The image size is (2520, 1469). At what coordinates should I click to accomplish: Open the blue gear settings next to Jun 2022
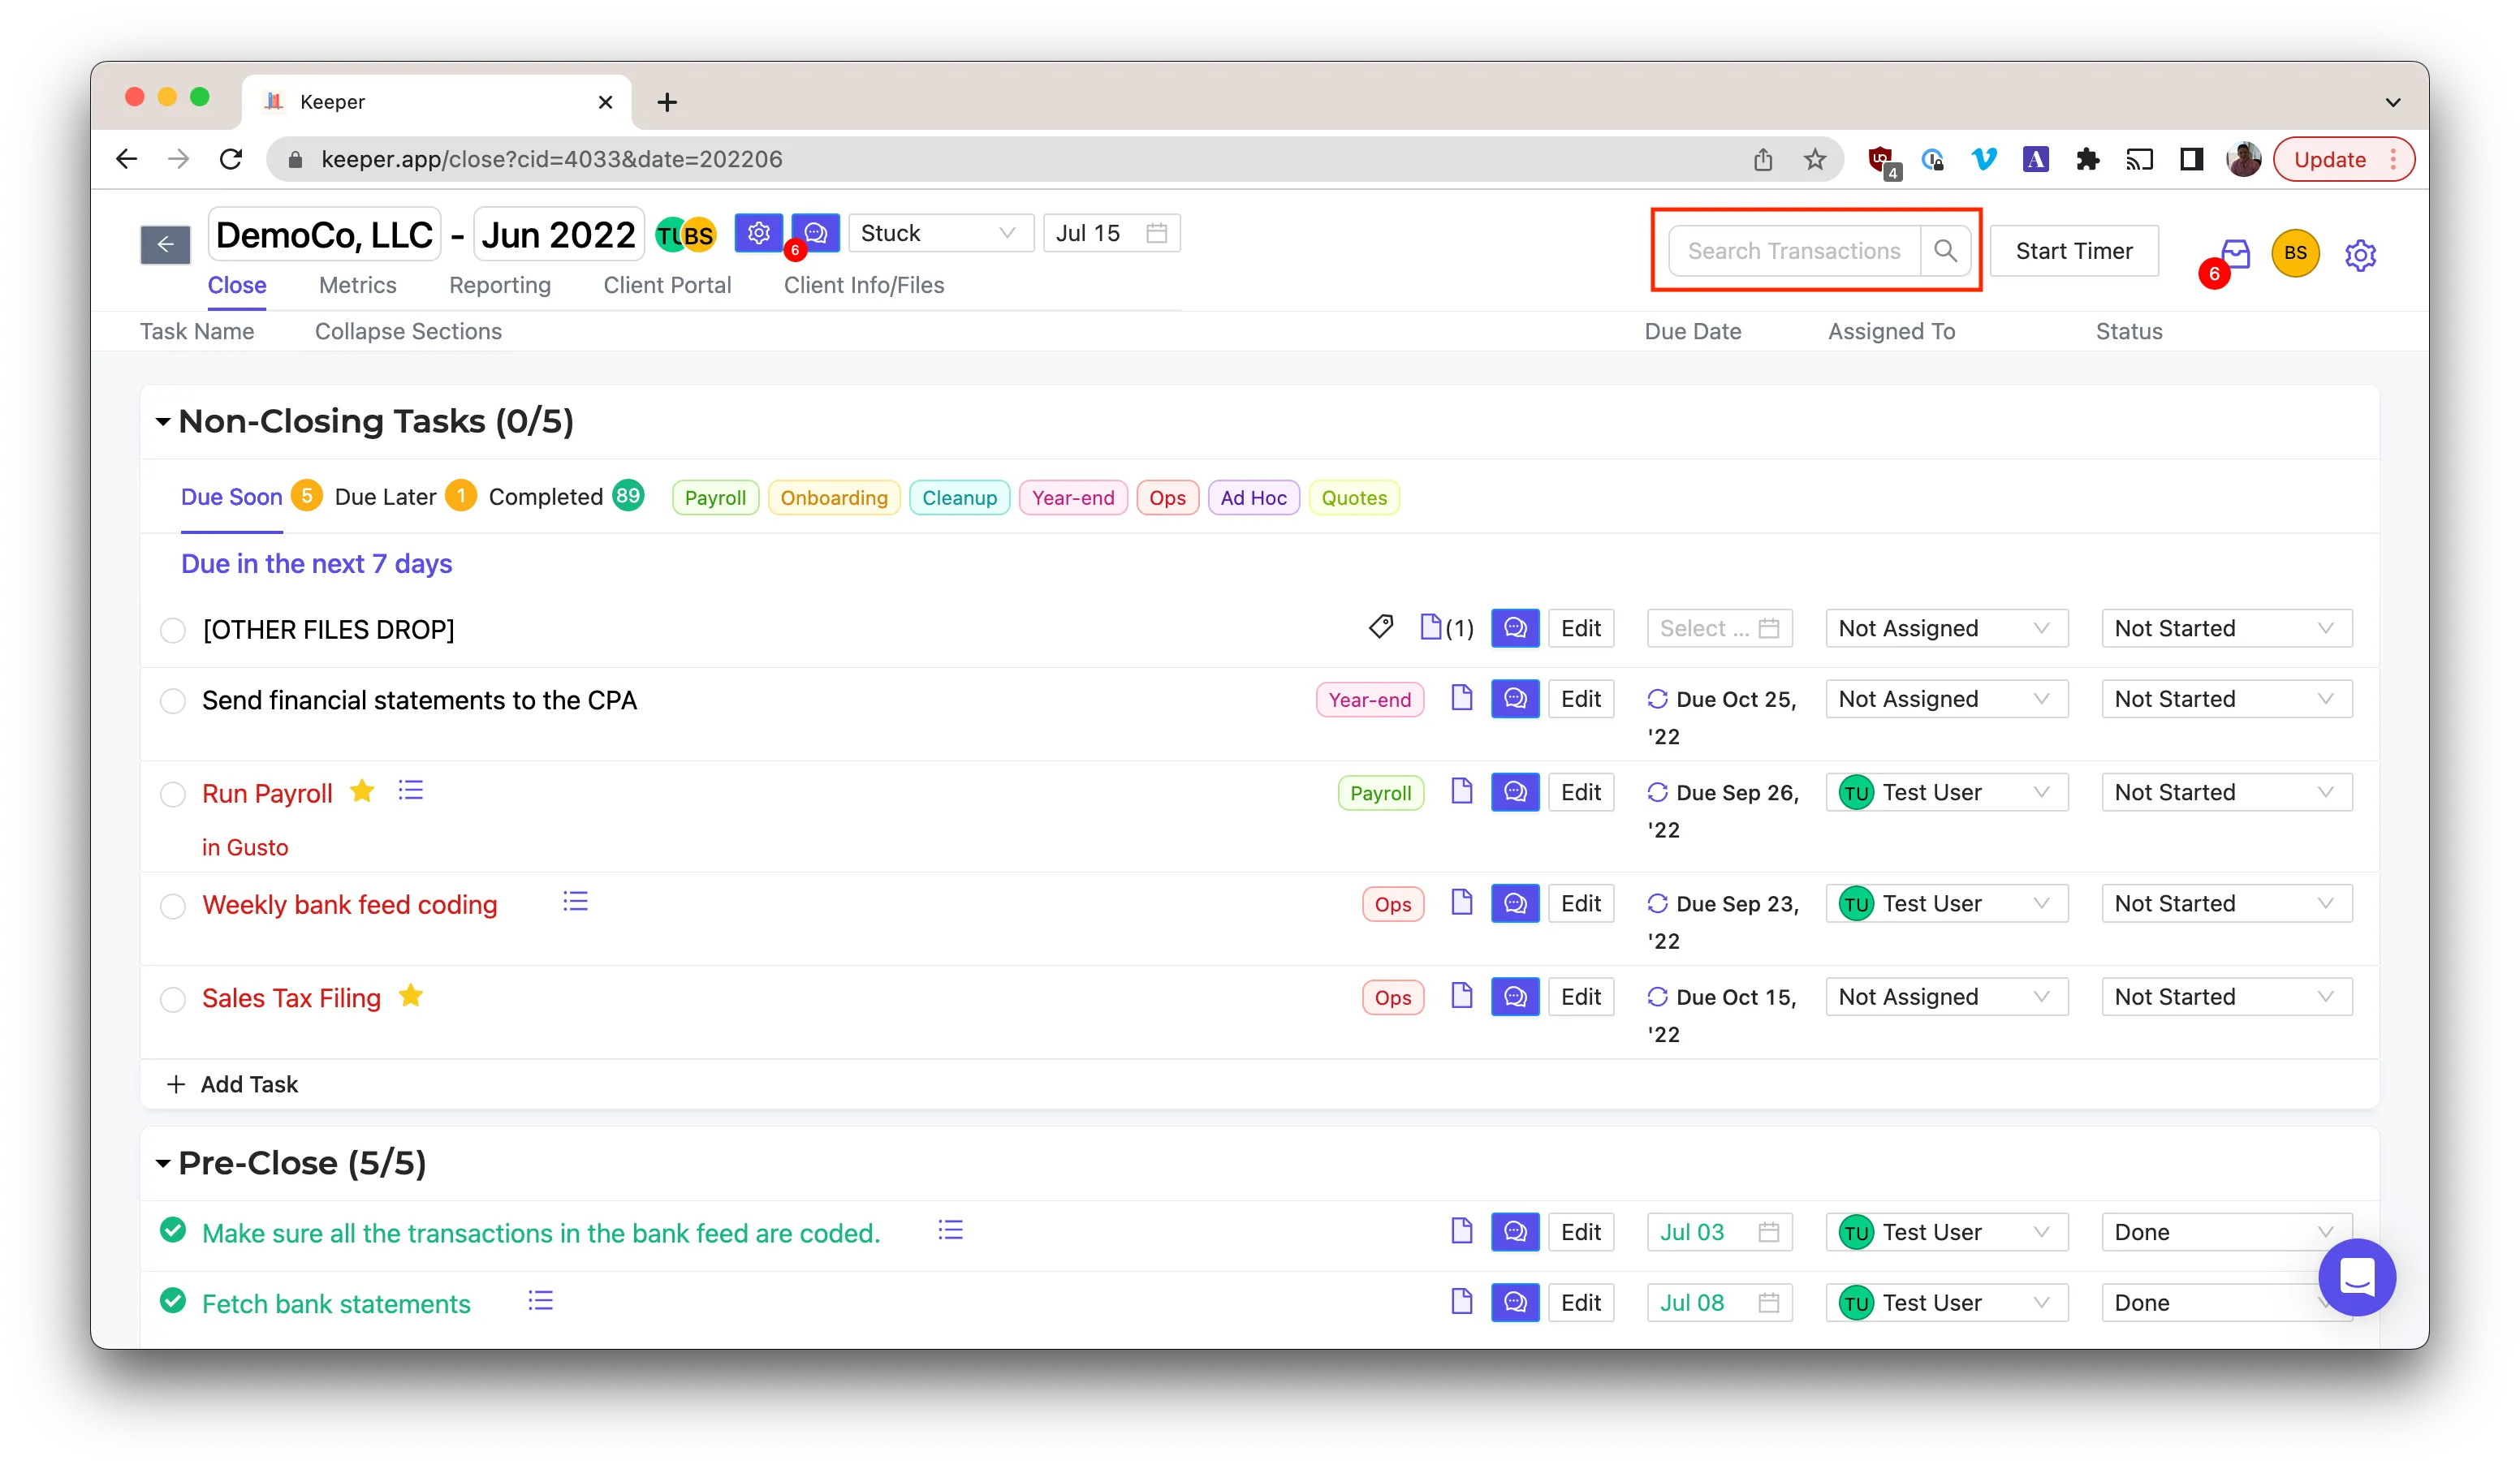[x=759, y=233]
